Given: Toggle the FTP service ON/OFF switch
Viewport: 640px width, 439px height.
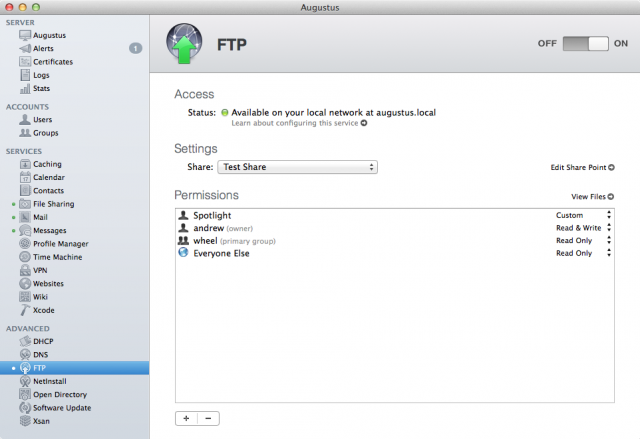Looking at the screenshot, I should 586,44.
